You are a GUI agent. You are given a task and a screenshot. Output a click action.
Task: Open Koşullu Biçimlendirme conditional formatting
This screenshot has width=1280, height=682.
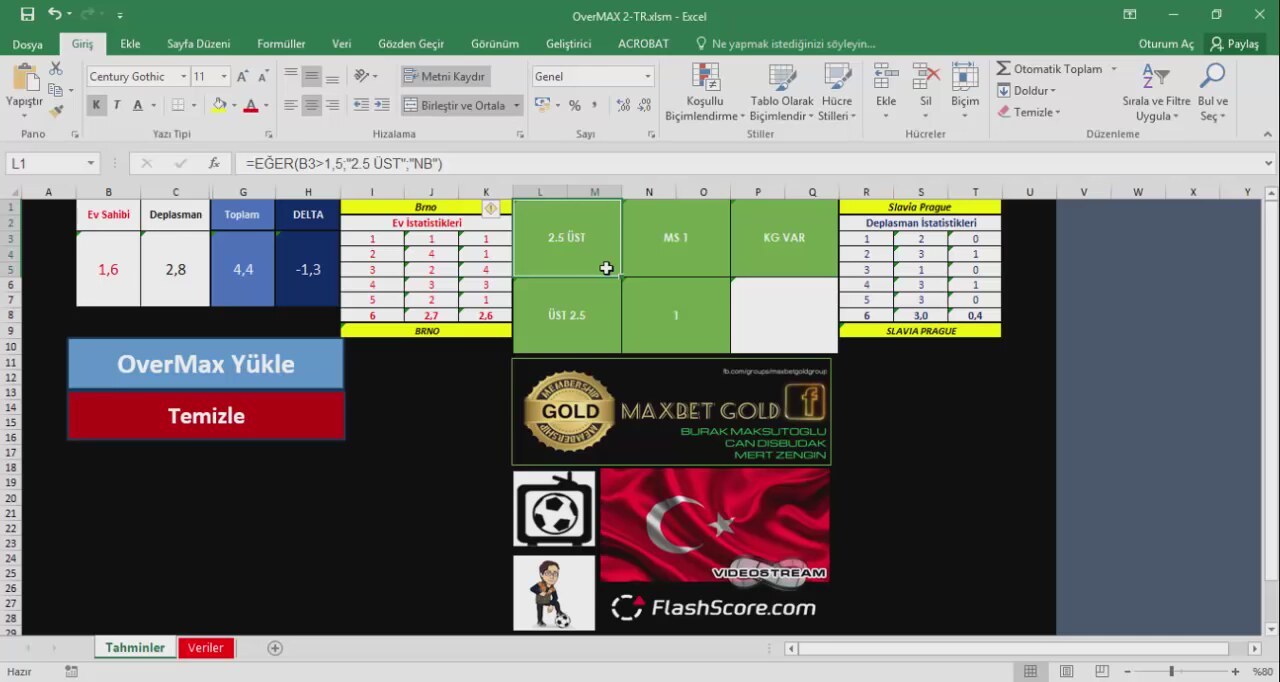coord(705,93)
